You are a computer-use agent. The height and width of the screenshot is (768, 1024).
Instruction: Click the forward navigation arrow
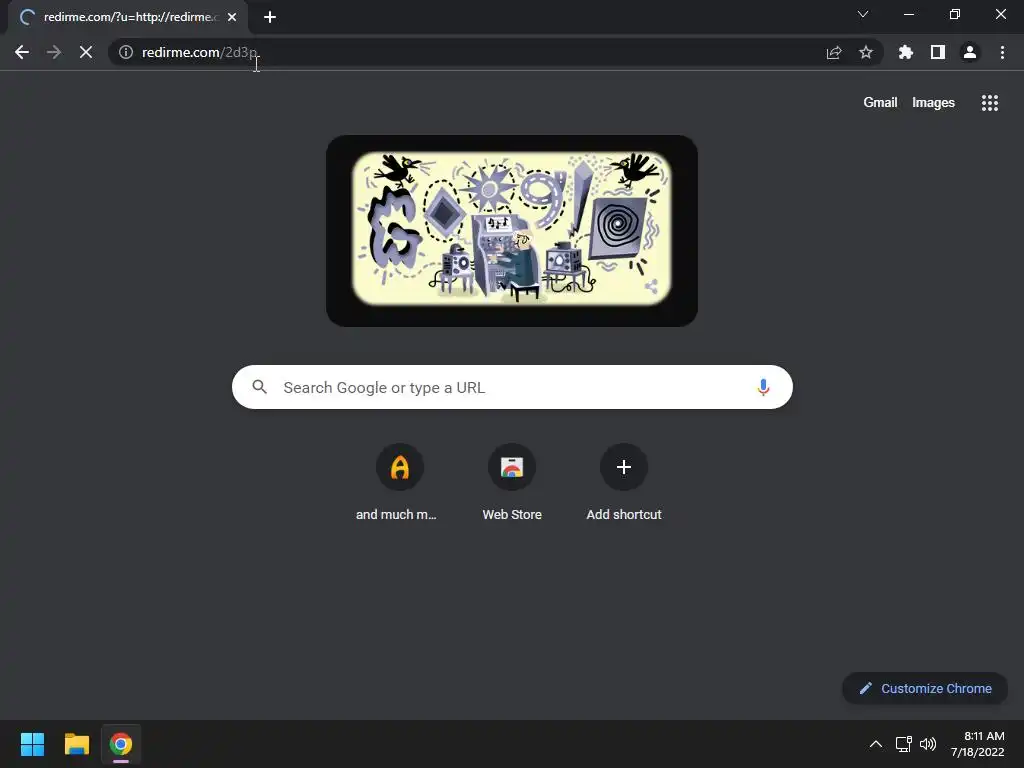click(x=54, y=52)
